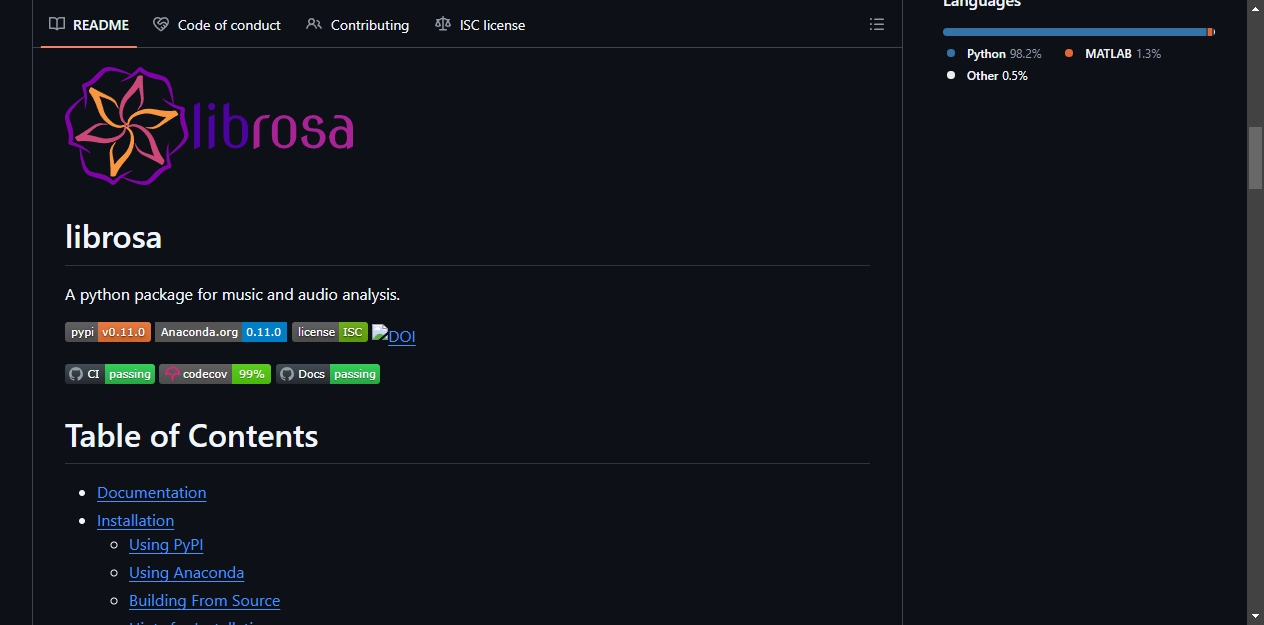Viewport: 1264px width, 625px height.
Task: Open the ISC license tab
Action: [481, 25]
